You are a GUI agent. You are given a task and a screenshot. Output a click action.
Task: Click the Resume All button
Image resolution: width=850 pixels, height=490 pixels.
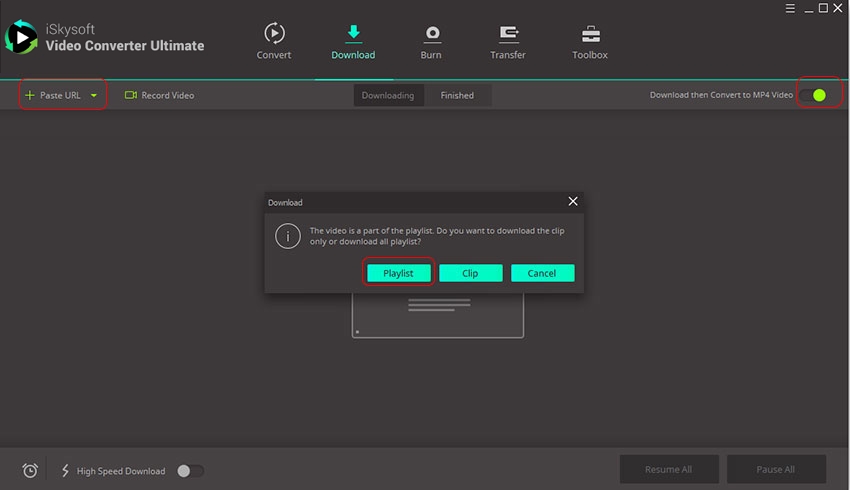(669, 469)
